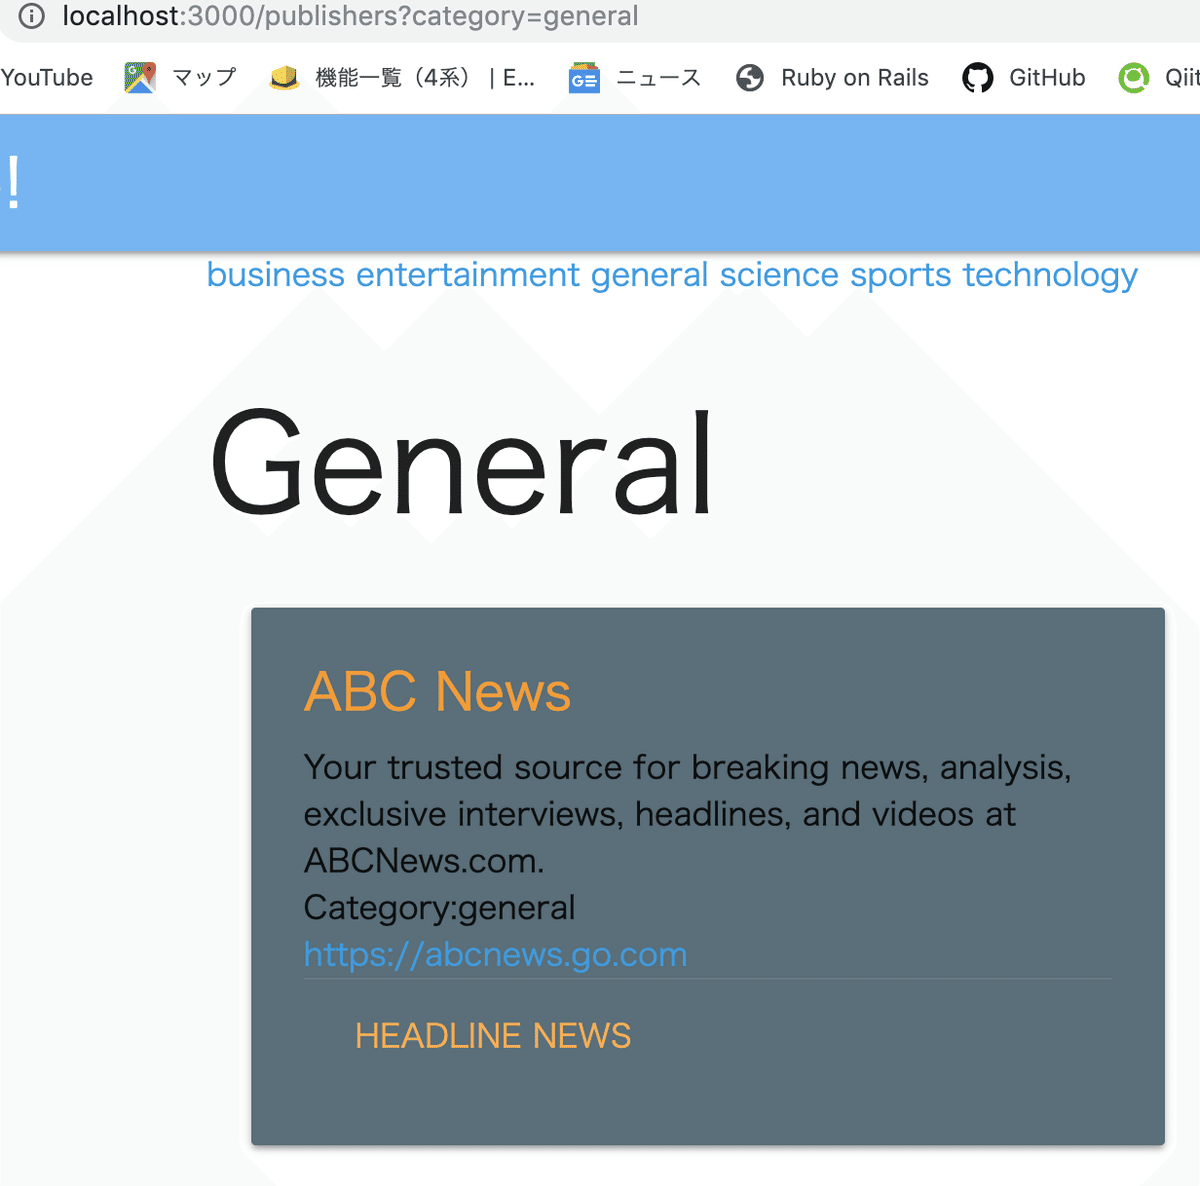The width and height of the screenshot is (1200, 1186).
Task: Open HEADLINE NEWS for ABC News
Action: pos(493,1036)
